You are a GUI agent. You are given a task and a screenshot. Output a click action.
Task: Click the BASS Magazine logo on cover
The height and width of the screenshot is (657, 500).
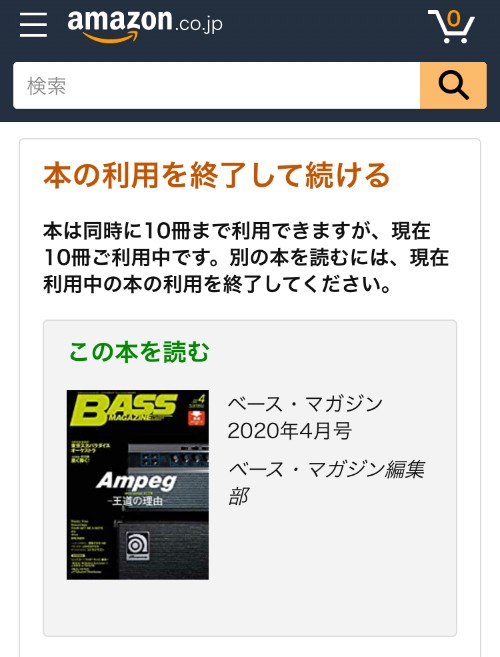[x=124, y=409]
